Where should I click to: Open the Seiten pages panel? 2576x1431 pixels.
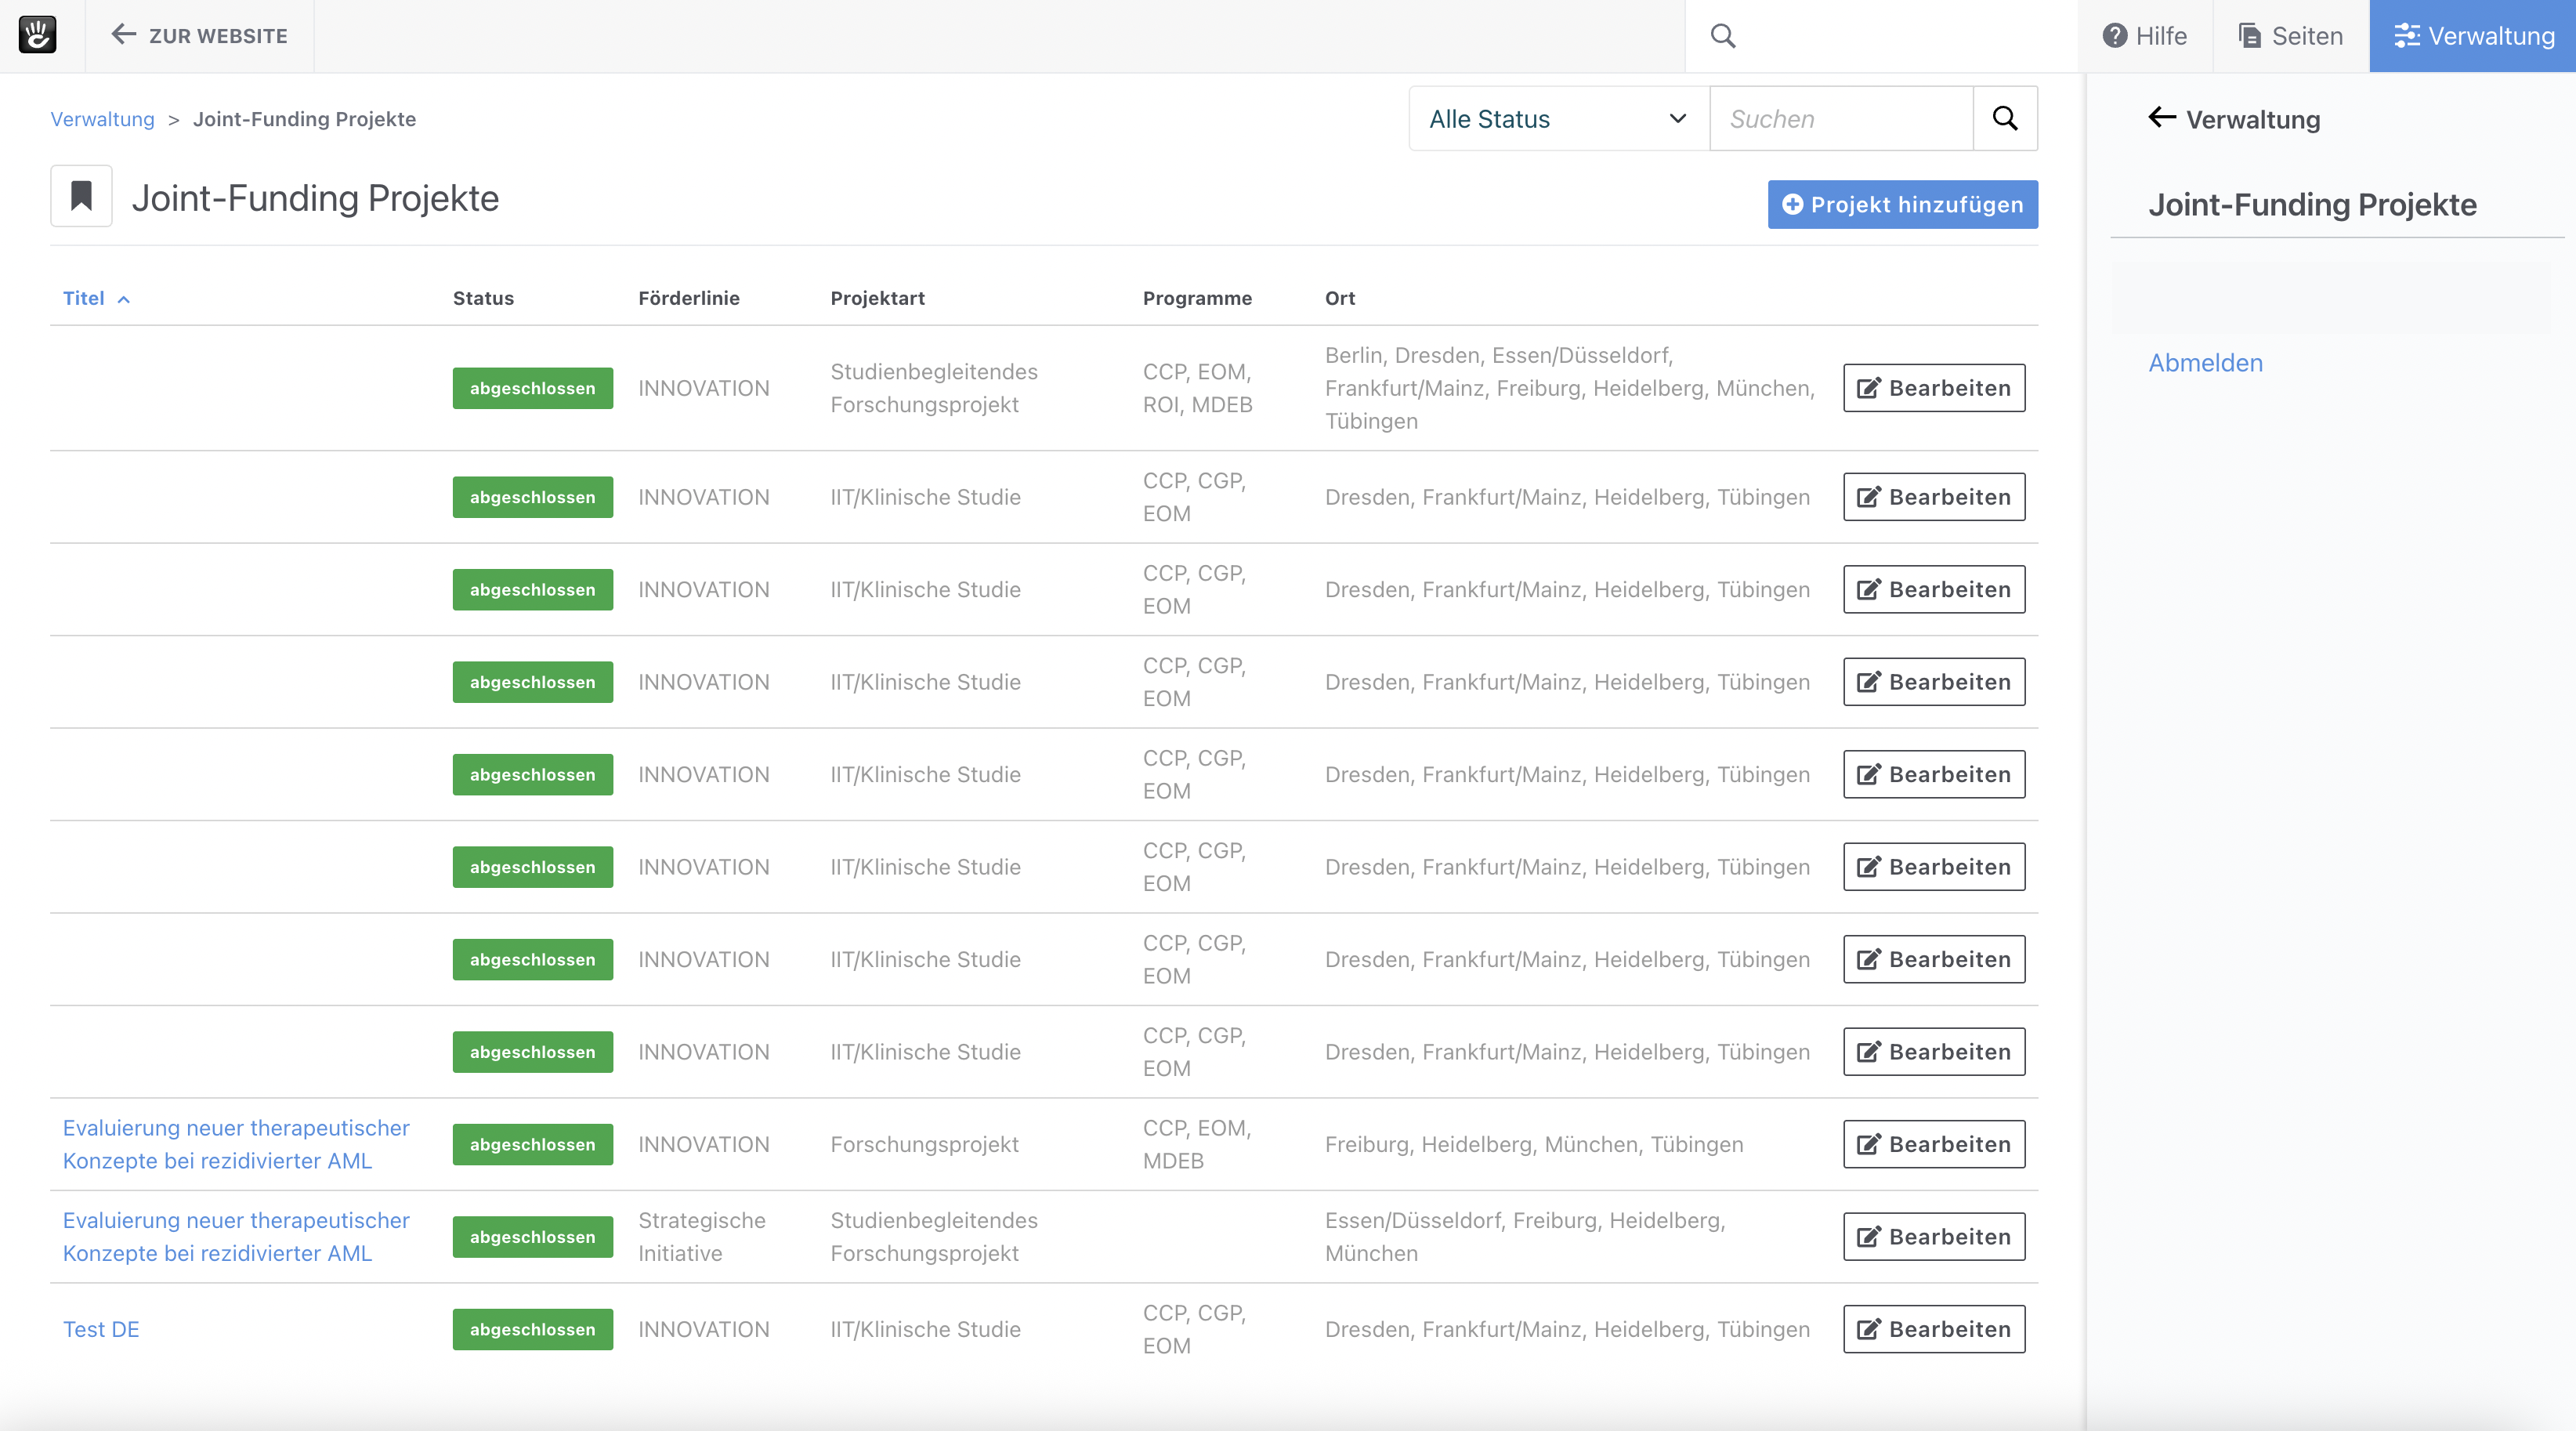click(x=2290, y=36)
